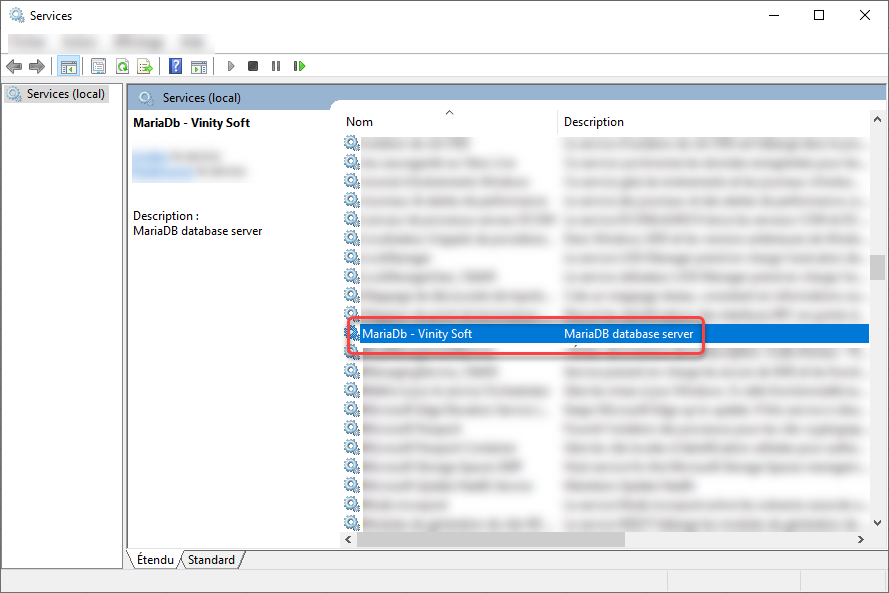Image resolution: width=889 pixels, height=593 pixels.
Task: Click the MariaDb - Vinity Soft heading in details pane
Action: [x=192, y=123]
